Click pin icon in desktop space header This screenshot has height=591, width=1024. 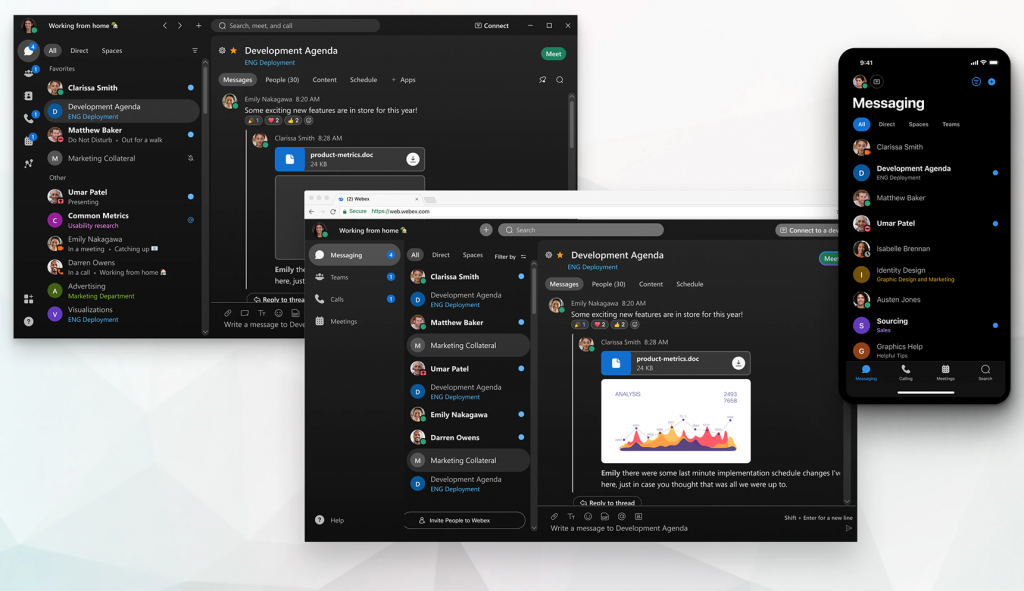point(542,80)
